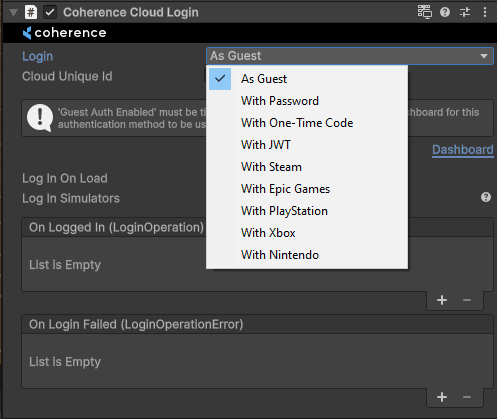The image size is (497, 419).
Task: Open the Dashboard link
Action: (463, 150)
